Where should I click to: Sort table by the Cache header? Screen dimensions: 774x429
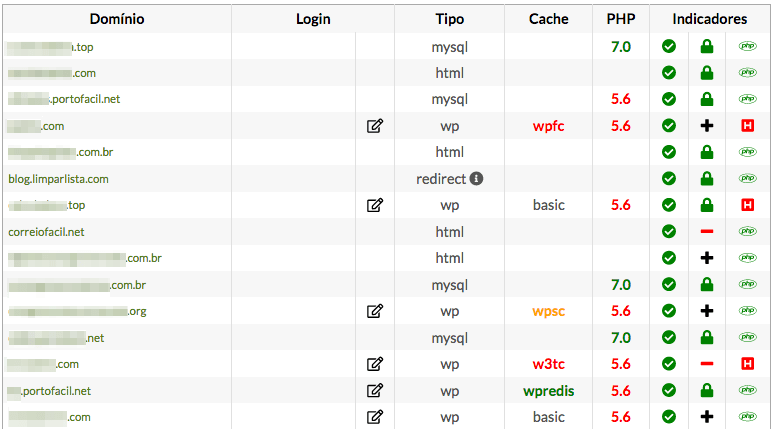548,19
